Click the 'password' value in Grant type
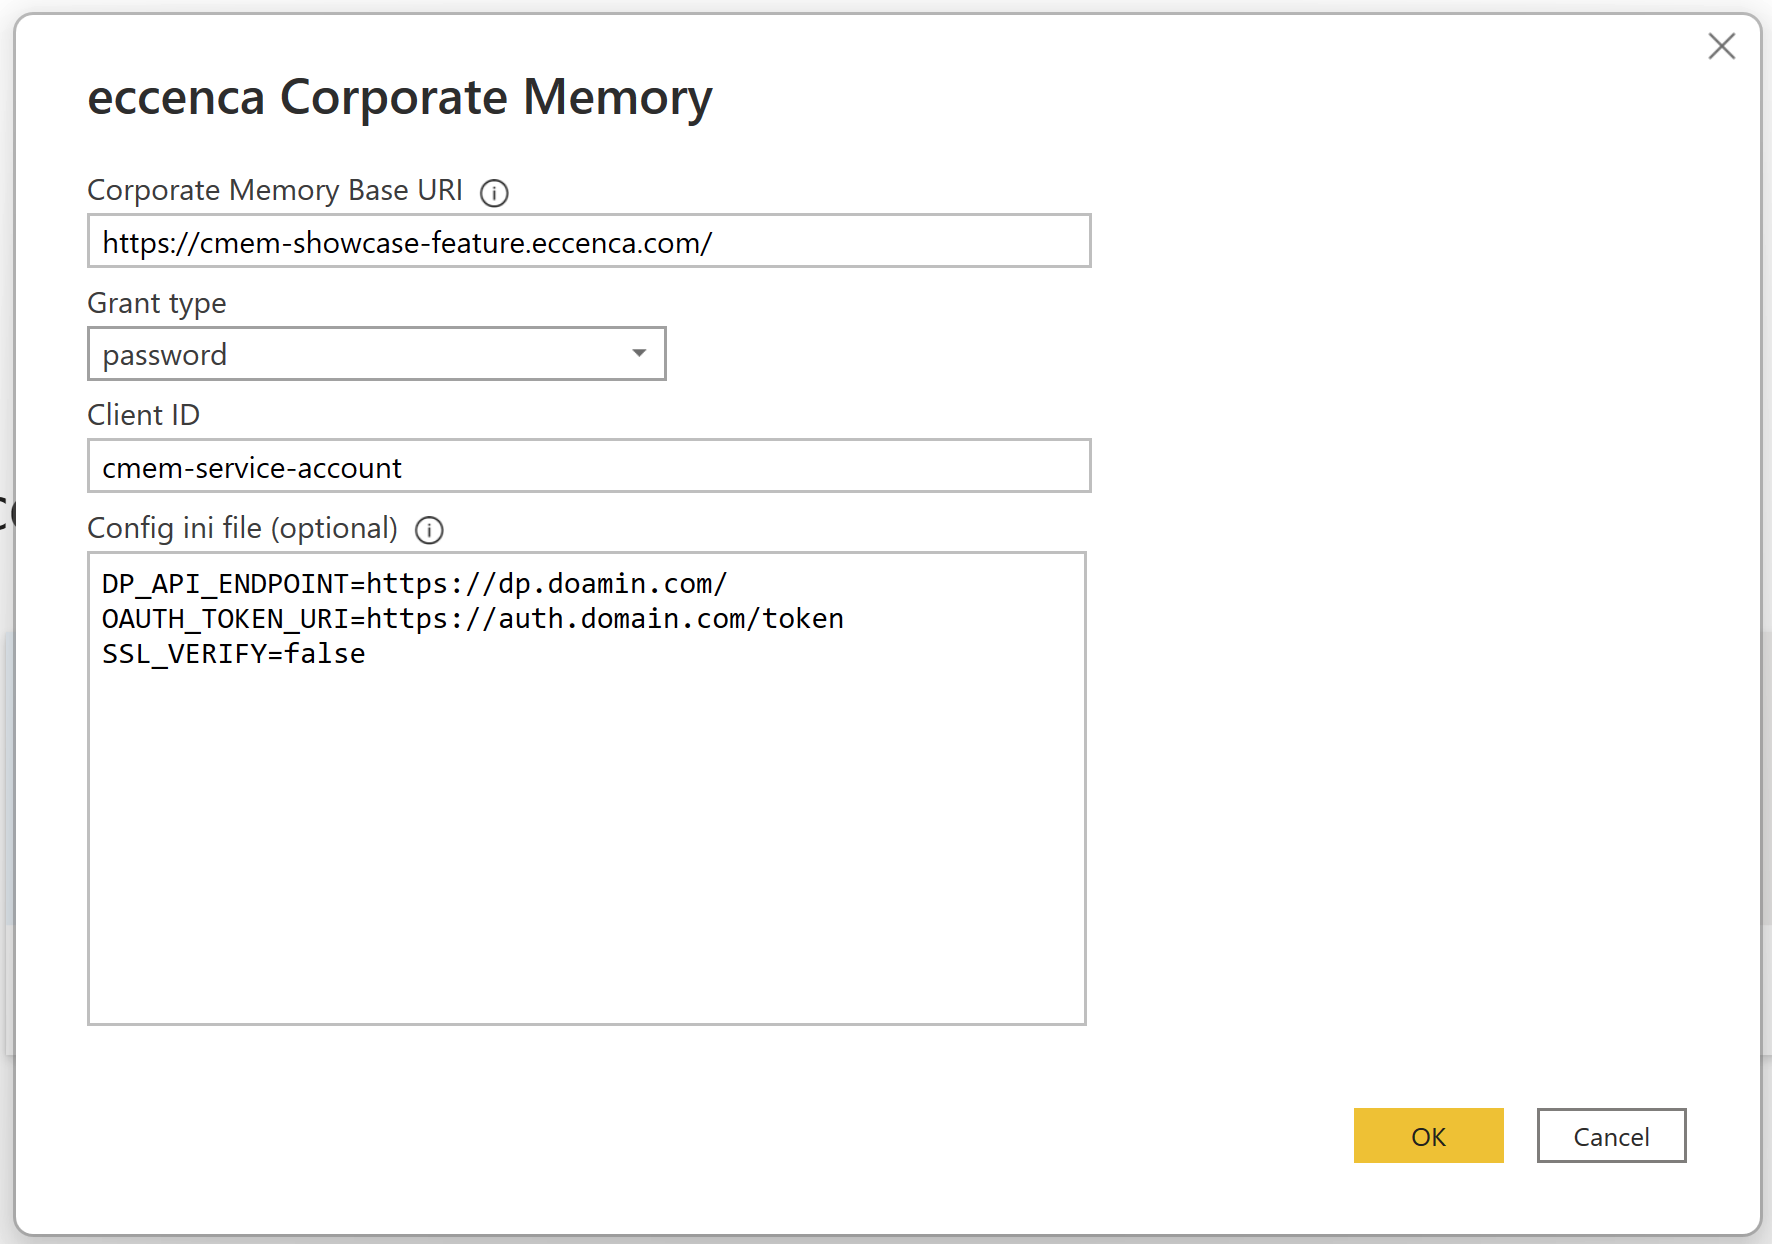This screenshot has width=1772, height=1244. (165, 355)
